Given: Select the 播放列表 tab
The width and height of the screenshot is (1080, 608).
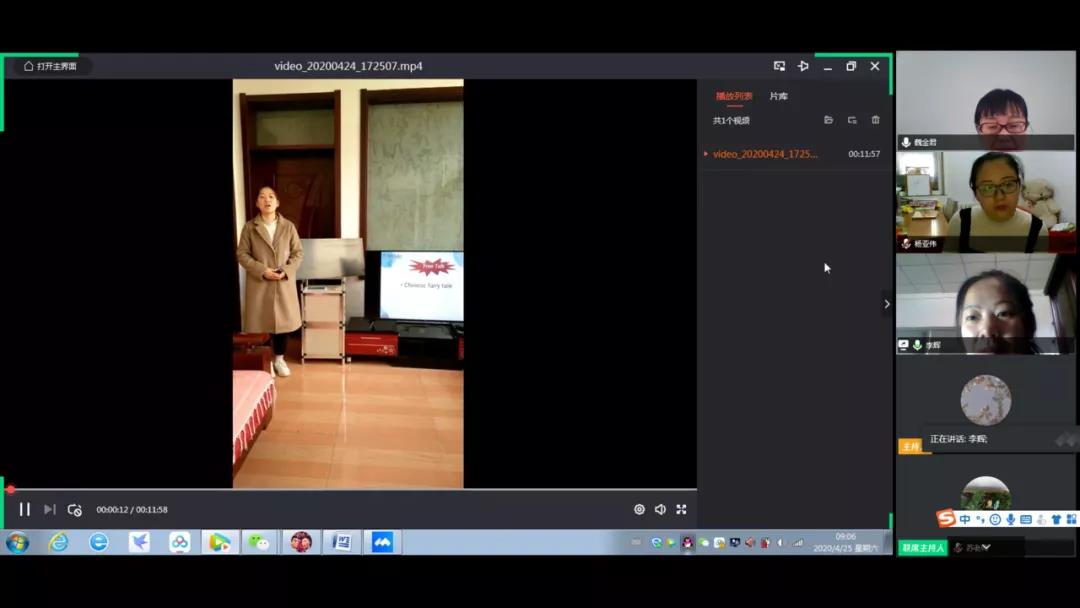Looking at the screenshot, I should point(734,96).
